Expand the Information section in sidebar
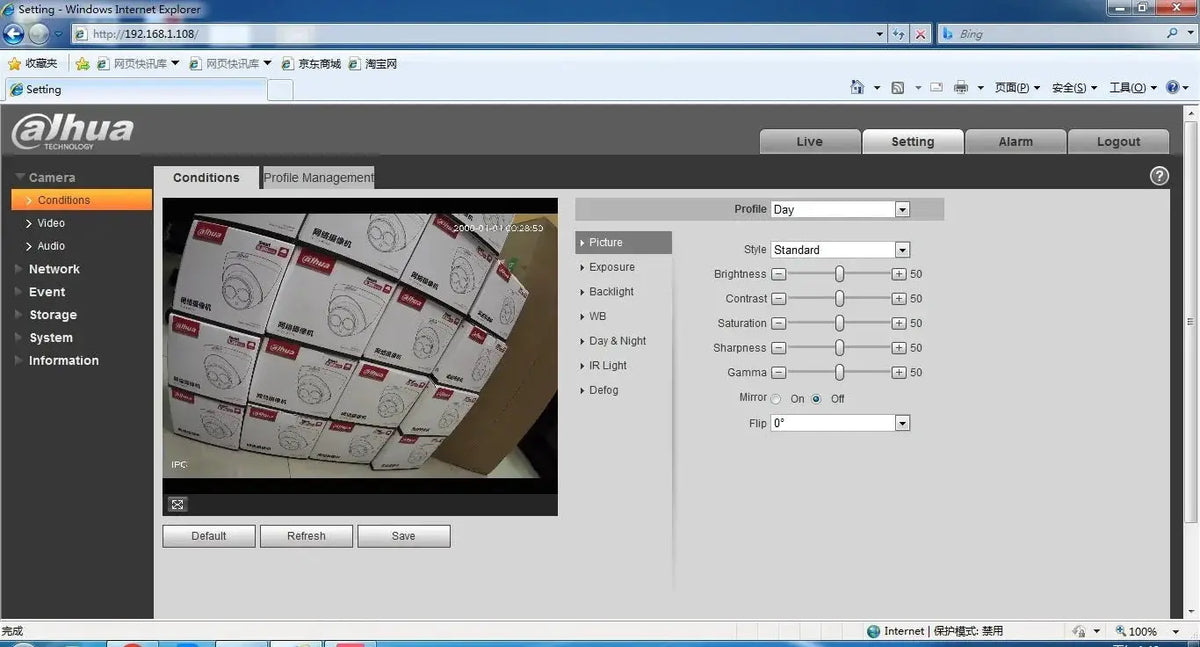The height and width of the screenshot is (647, 1200). [x=64, y=361]
